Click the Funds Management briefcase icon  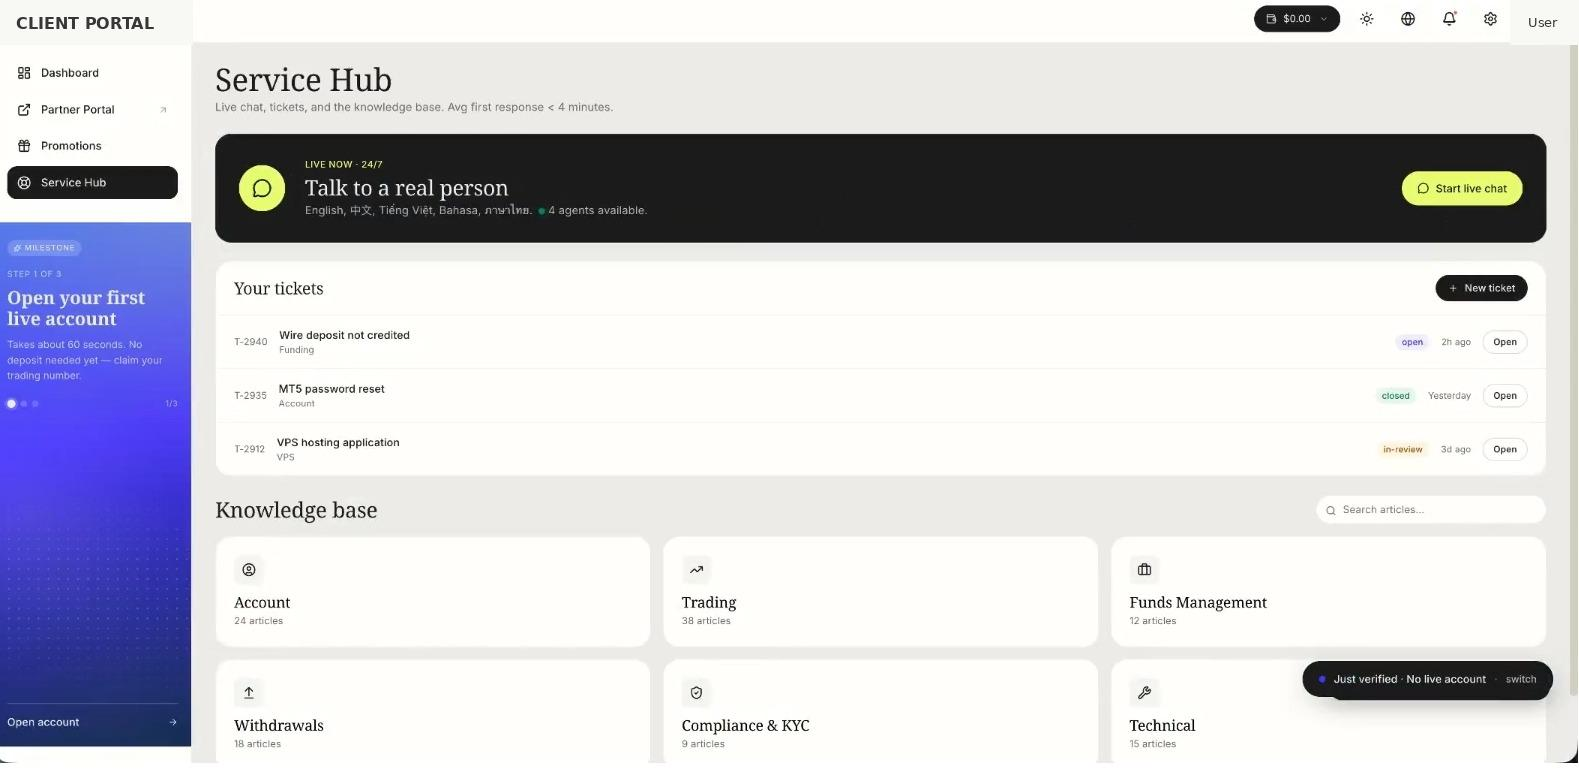pos(1145,570)
